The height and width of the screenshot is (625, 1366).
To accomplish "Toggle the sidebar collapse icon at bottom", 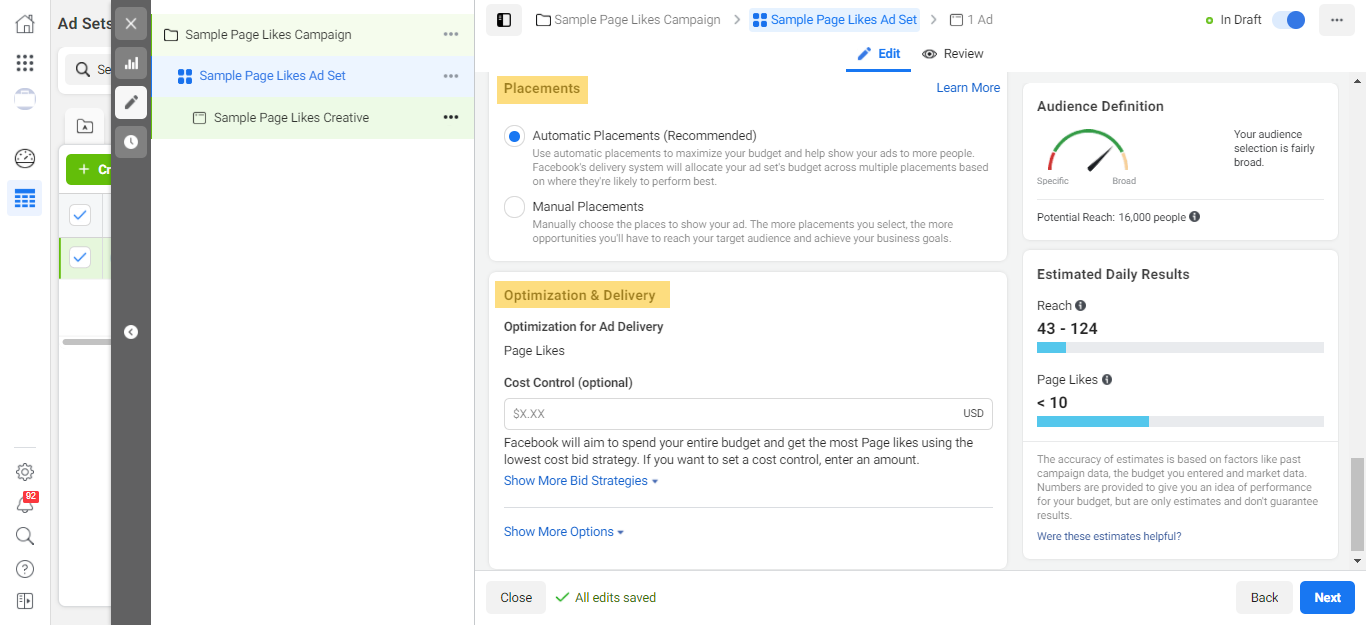I will (x=25, y=601).
